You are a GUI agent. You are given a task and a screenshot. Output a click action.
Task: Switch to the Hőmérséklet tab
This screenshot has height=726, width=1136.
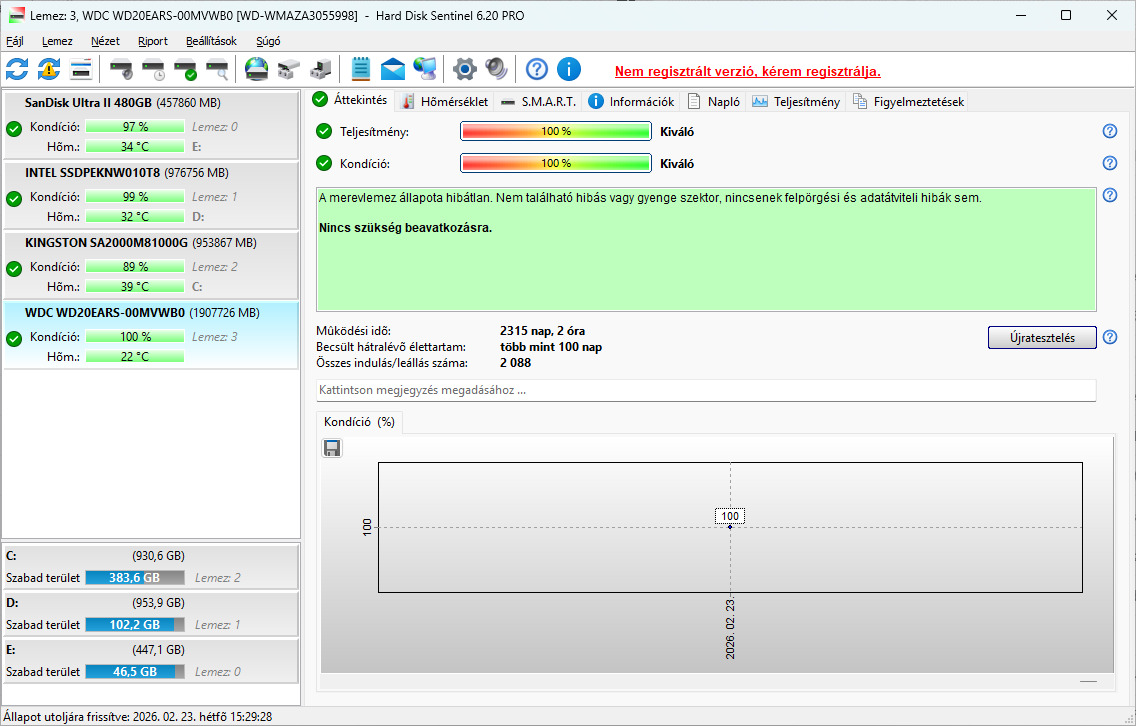(446, 101)
